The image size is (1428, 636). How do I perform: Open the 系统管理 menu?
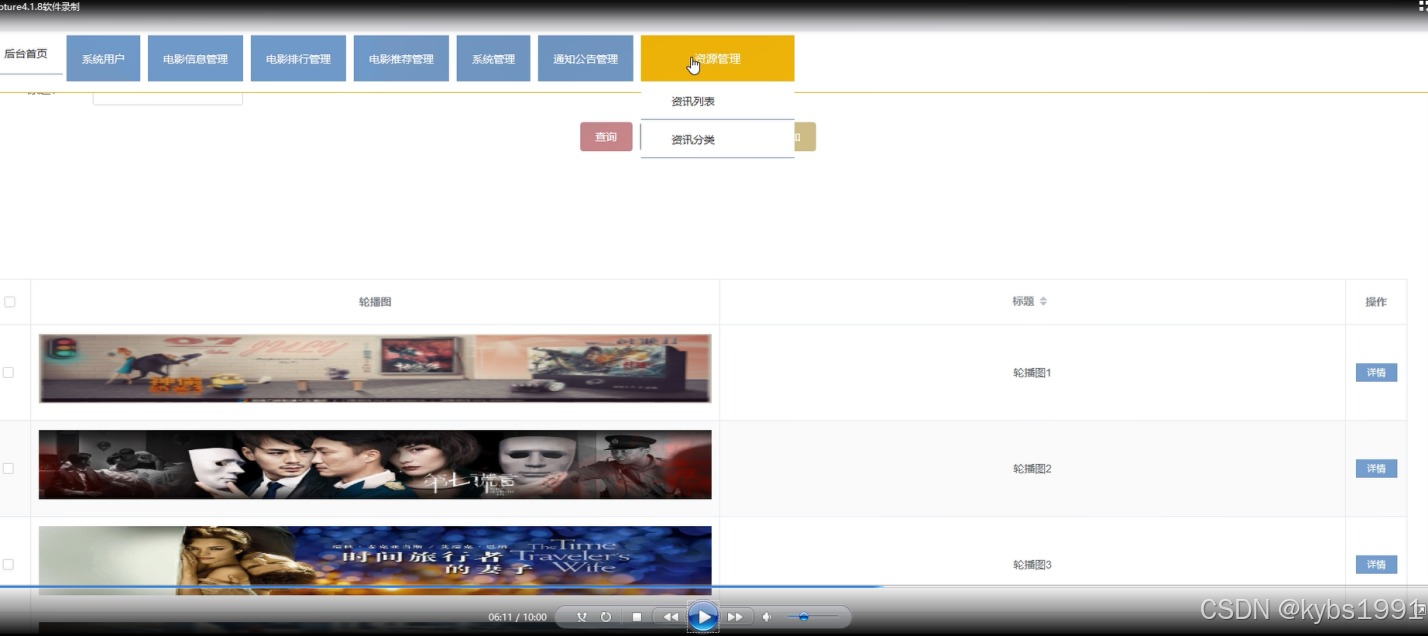tap(493, 59)
